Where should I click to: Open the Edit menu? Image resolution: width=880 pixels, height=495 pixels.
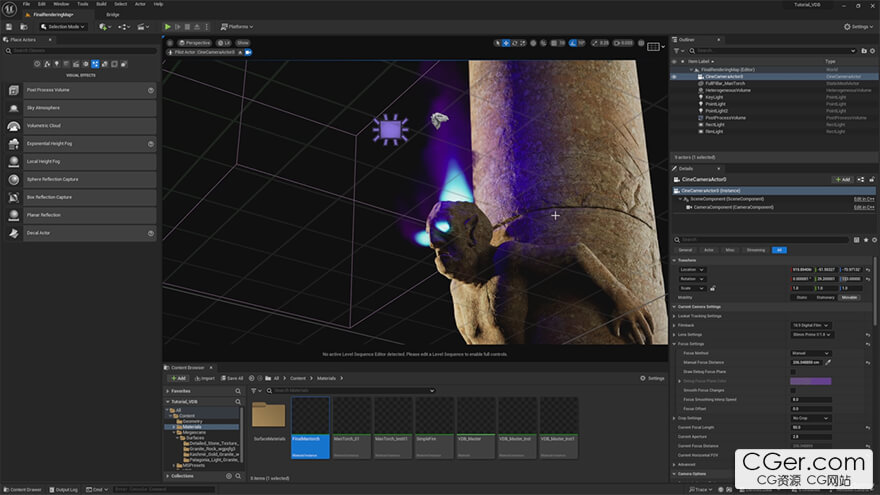pos(42,4)
